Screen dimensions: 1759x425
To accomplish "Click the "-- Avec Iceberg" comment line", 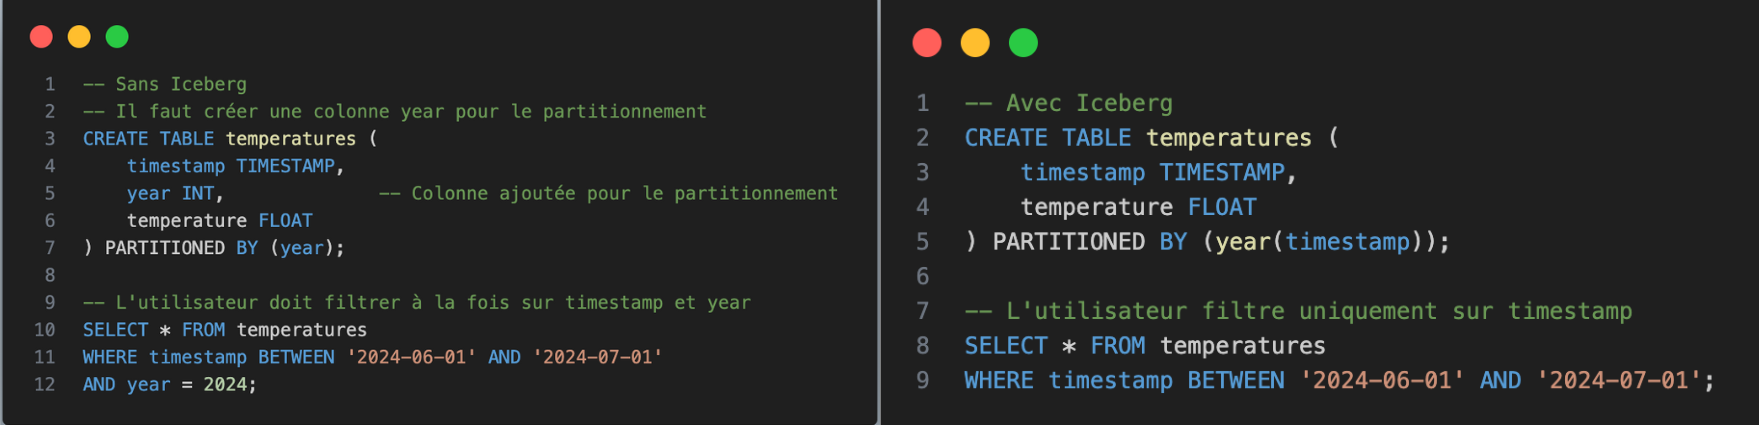I will coord(1068,103).
